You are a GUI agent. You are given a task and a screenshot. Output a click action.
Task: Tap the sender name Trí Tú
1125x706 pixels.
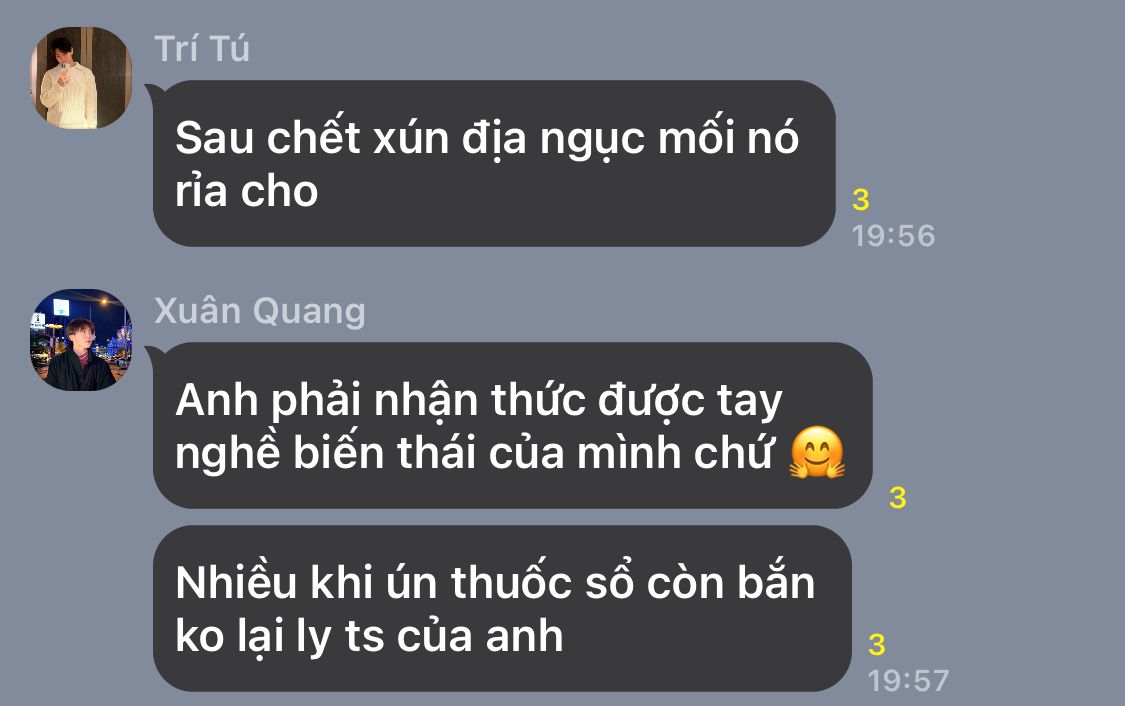202,49
